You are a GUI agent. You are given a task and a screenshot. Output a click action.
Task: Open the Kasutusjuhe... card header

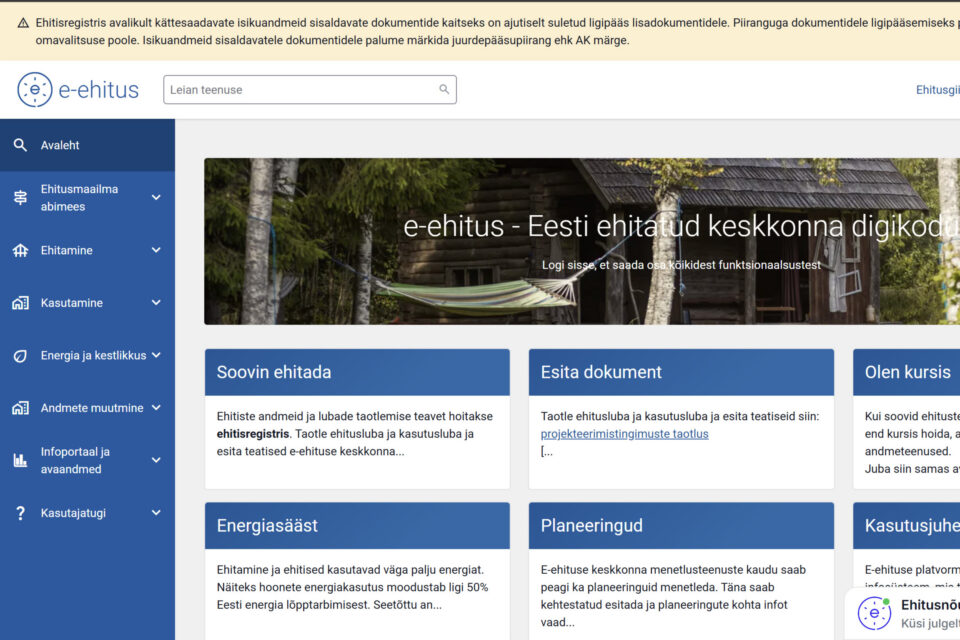(x=907, y=525)
